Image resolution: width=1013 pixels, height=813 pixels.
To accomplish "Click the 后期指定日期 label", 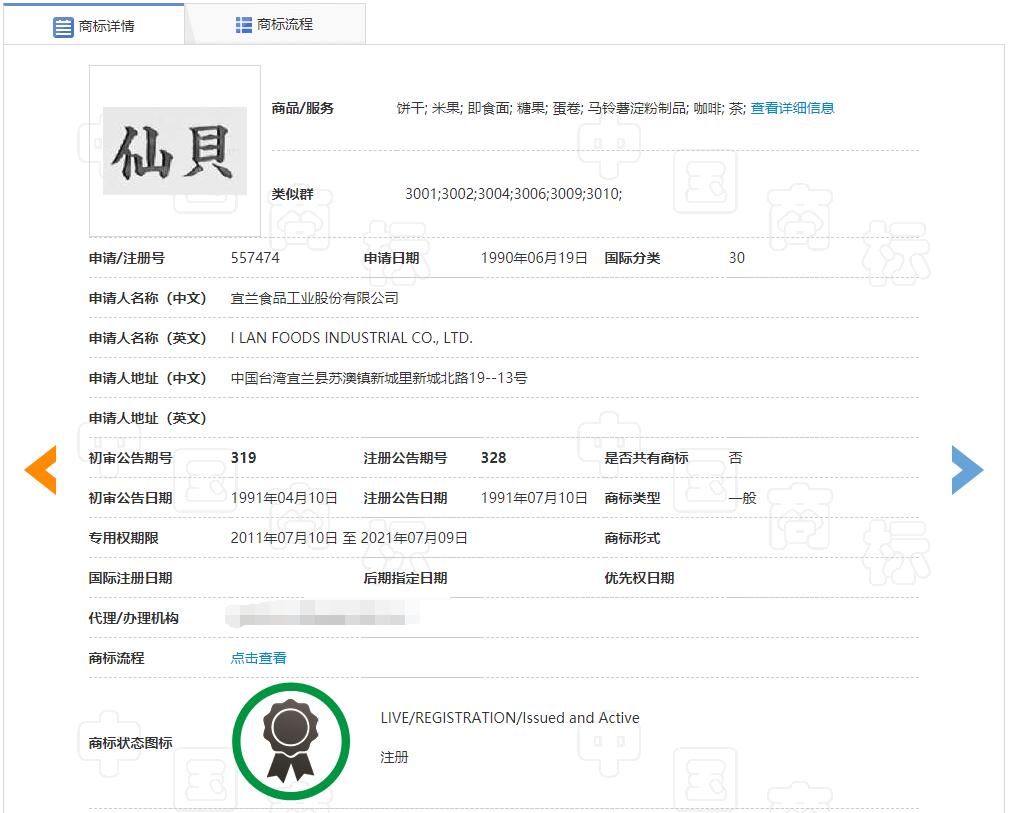I will click(406, 578).
